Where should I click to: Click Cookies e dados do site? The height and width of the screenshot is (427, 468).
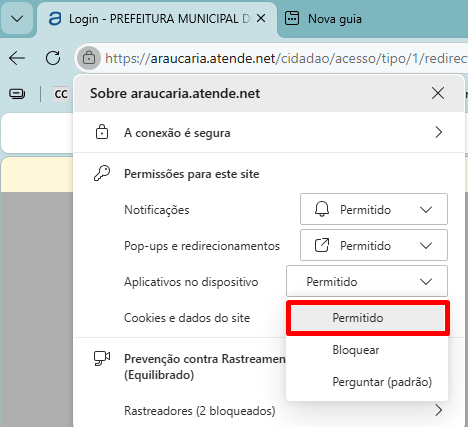[187, 318]
